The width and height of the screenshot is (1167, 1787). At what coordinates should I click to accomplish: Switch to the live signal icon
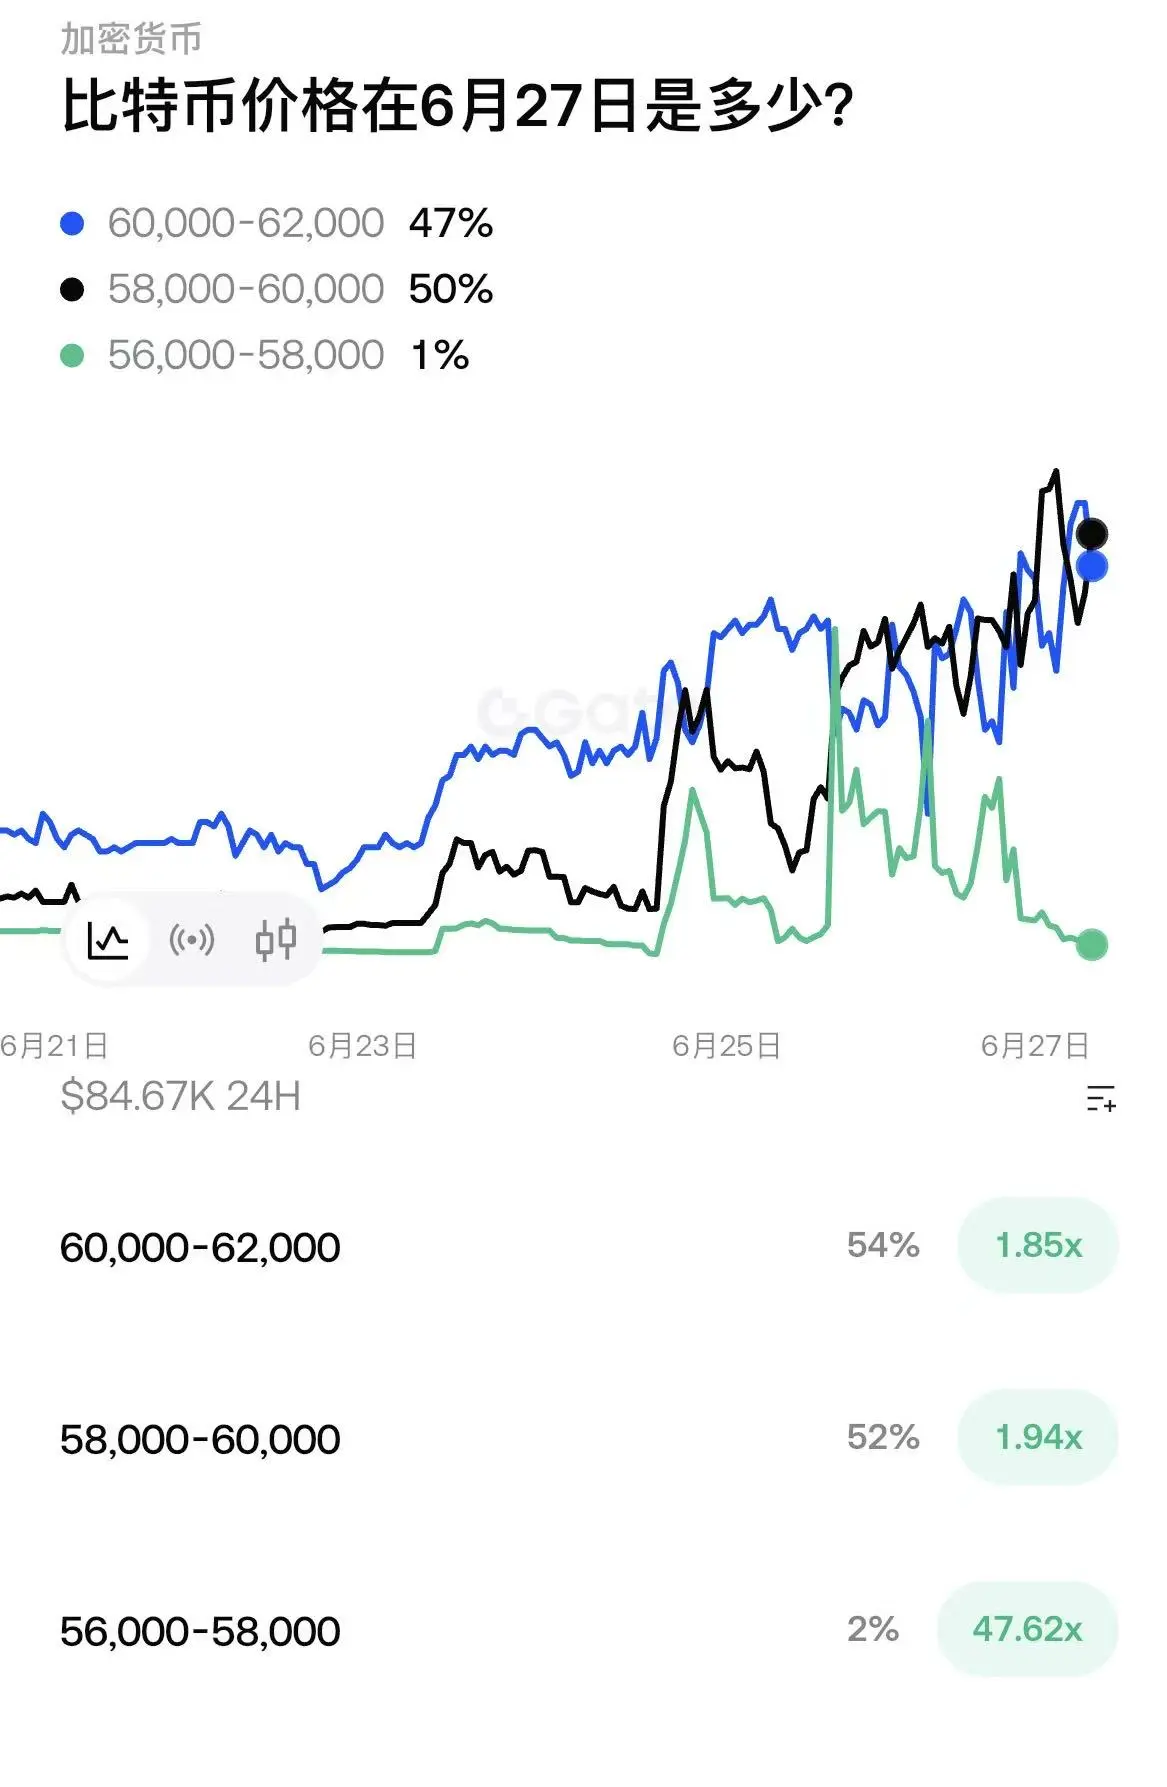192,940
